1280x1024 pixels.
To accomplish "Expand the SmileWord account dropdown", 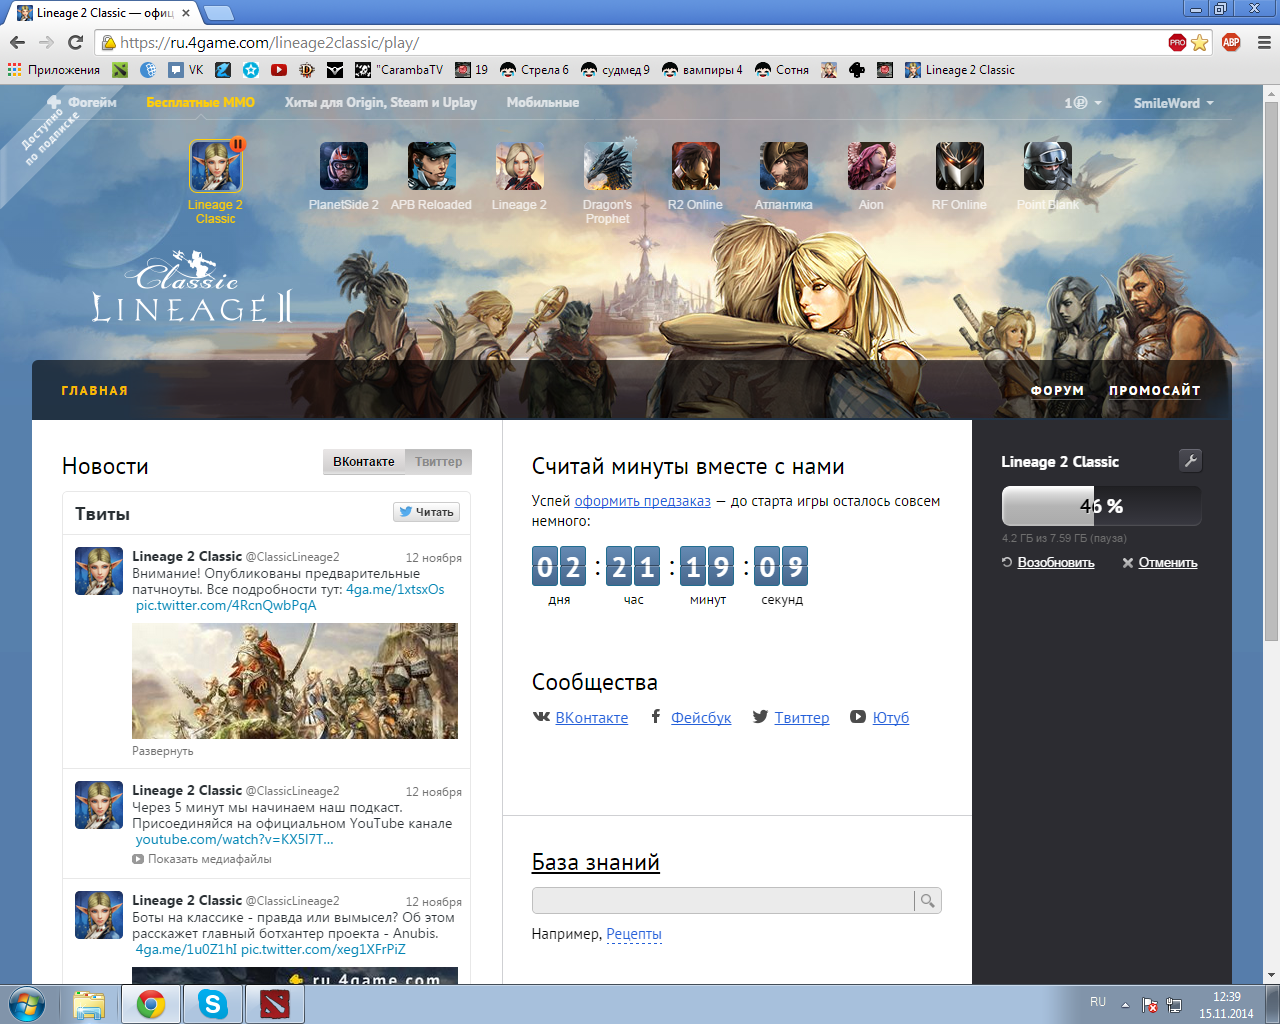I will click(1173, 103).
